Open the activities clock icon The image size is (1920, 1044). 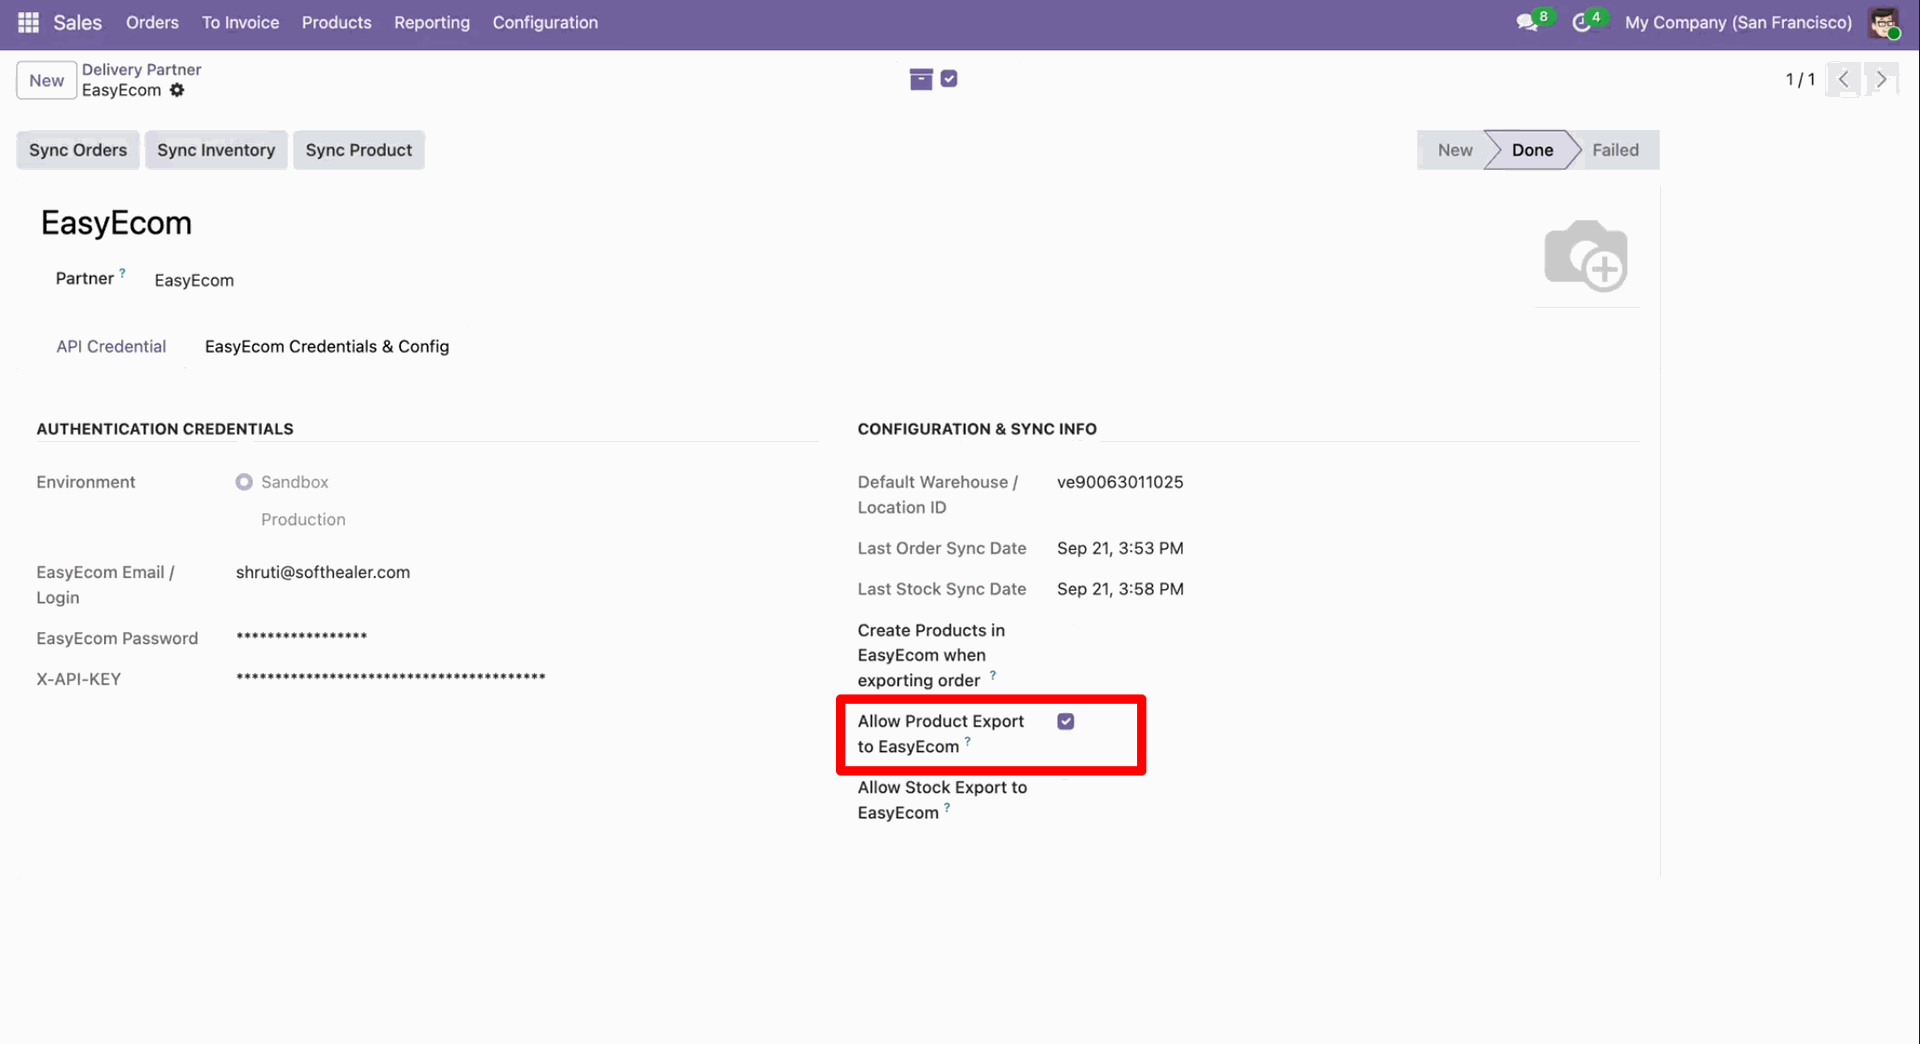tap(1582, 22)
